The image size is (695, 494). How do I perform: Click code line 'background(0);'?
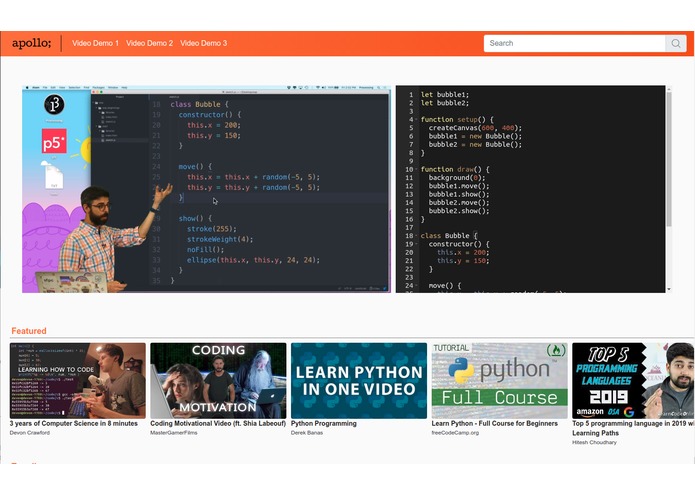click(x=457, y=178)
